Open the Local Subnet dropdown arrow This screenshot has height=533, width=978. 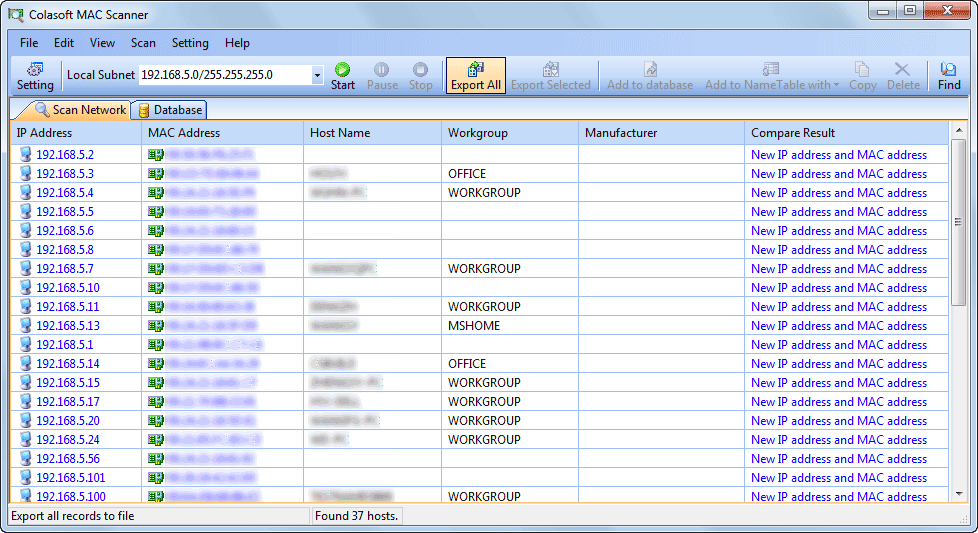click(x=317, y=75)
